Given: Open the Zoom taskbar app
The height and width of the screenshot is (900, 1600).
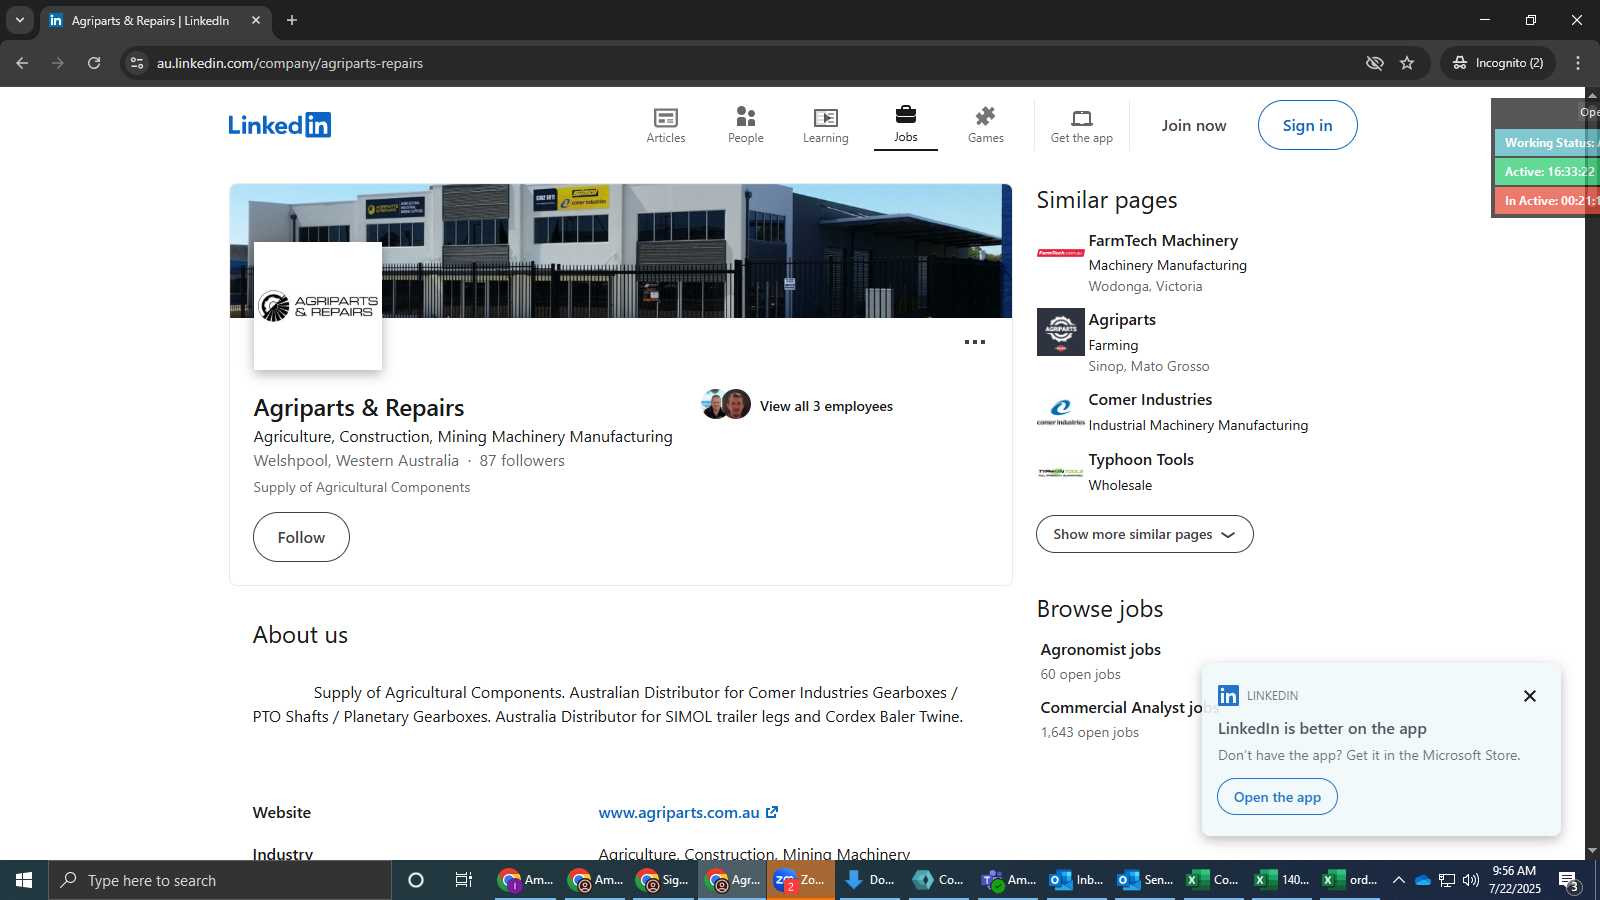Looking at the screenshot, I should click(x=801, y=880).
